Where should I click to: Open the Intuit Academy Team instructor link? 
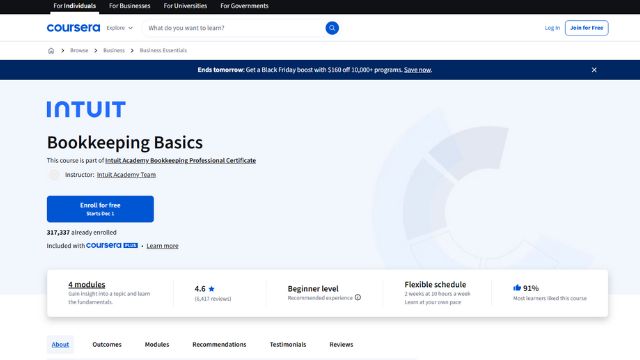pos(126,175)
